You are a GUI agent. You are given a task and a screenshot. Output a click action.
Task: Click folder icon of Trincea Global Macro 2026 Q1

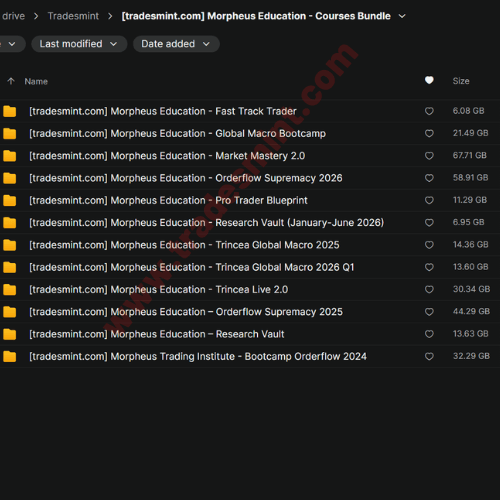(10, 267)
